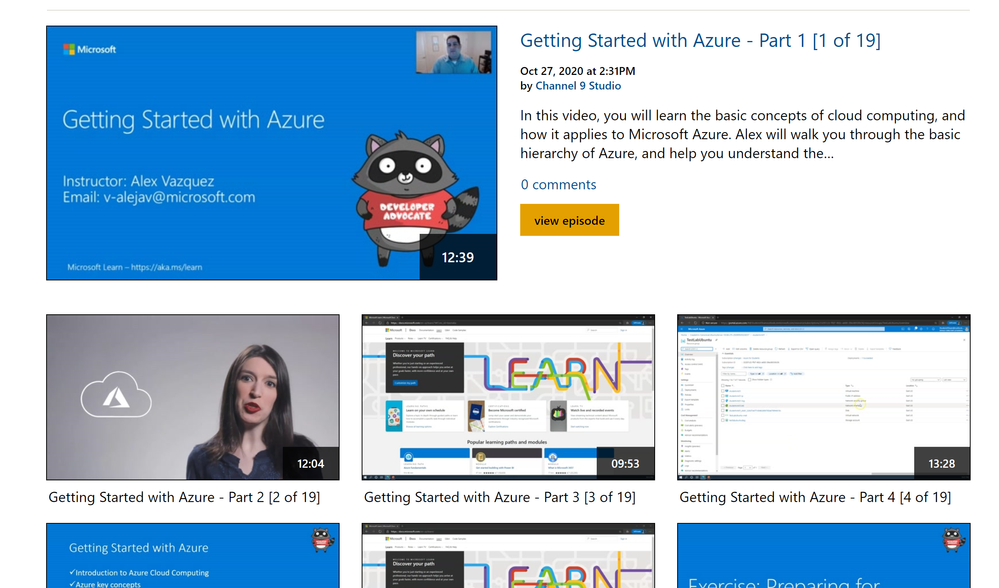
Task: Click the 12:04 duration badge on Part 2
Action: click(311, 464)
